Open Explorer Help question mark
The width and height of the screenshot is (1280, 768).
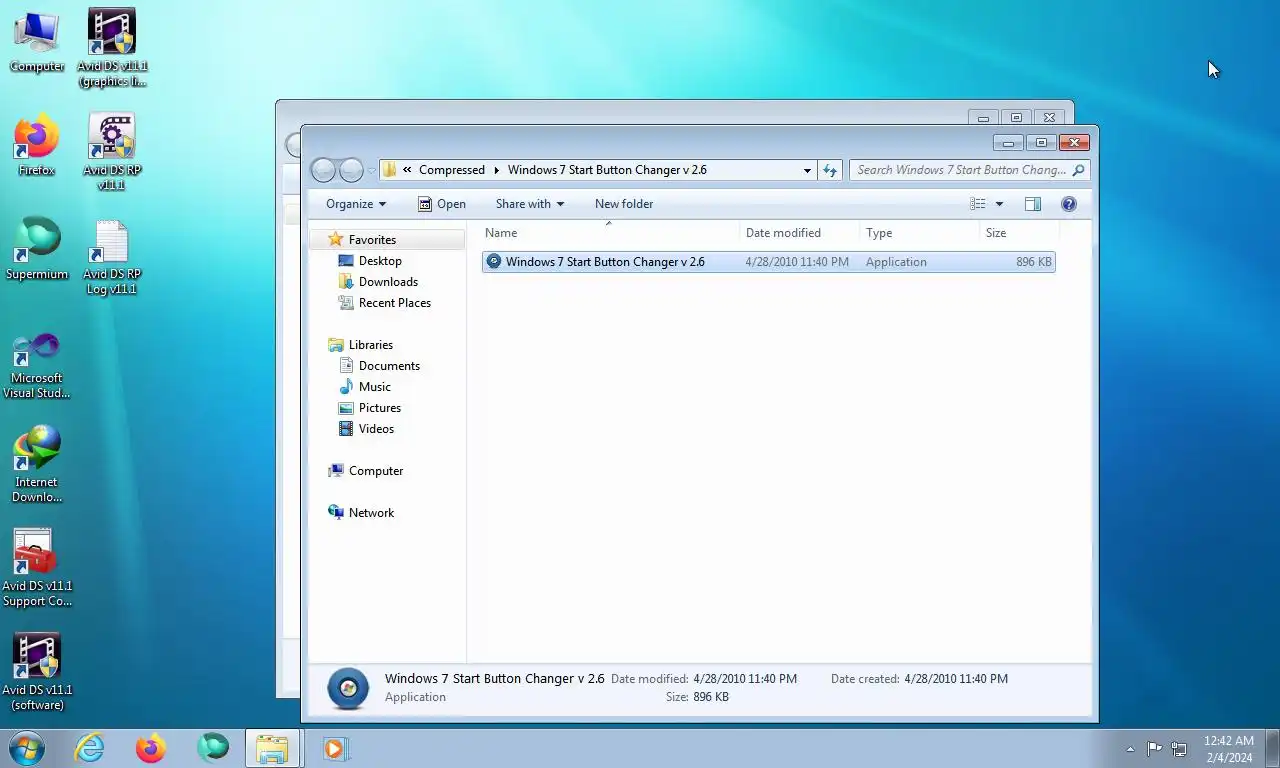point(1069,204)
